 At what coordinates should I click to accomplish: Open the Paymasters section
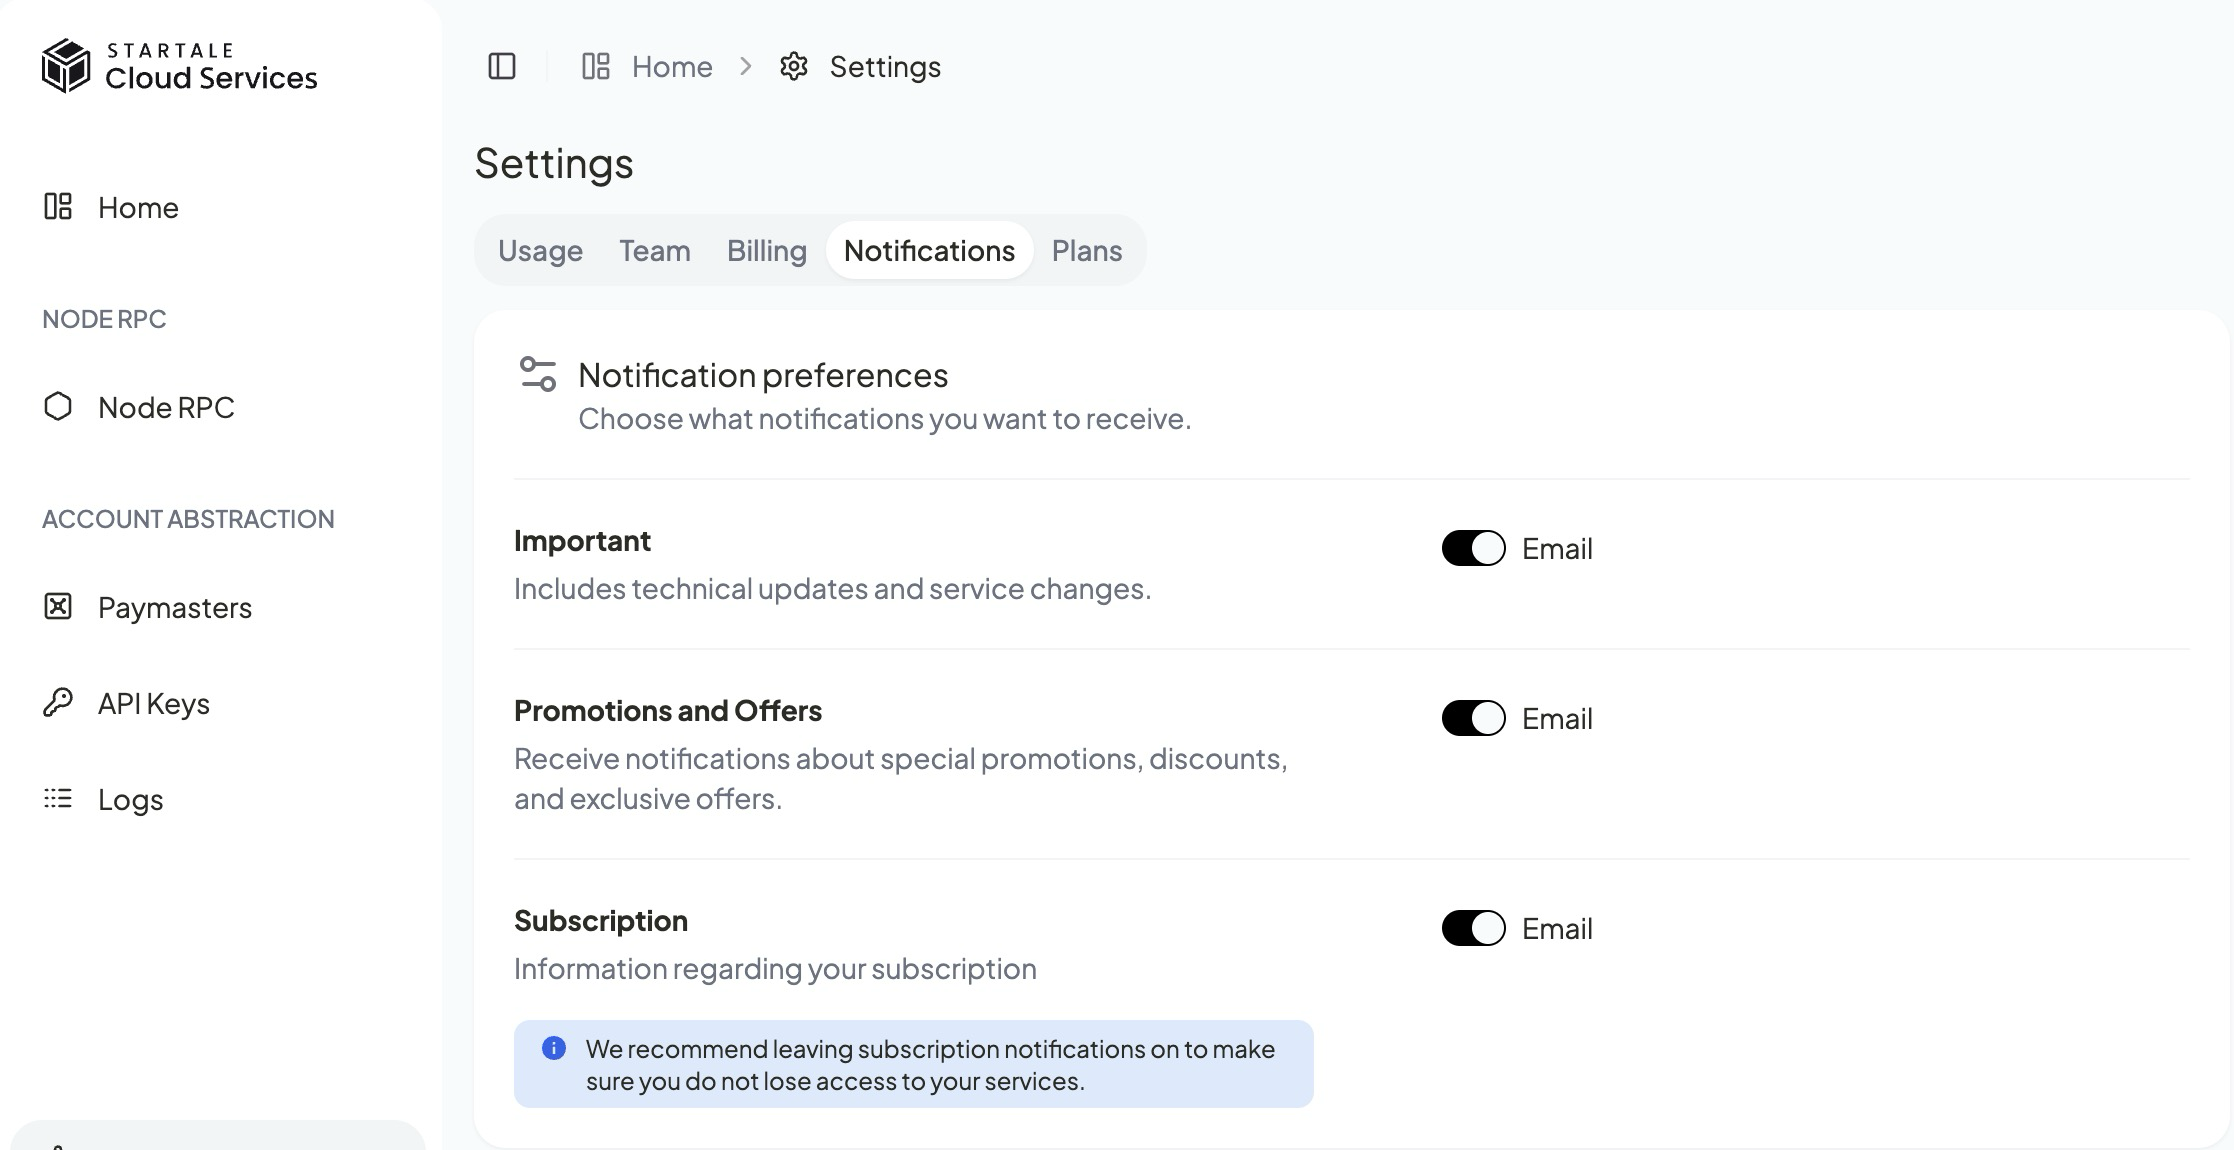tap(175, 607)
